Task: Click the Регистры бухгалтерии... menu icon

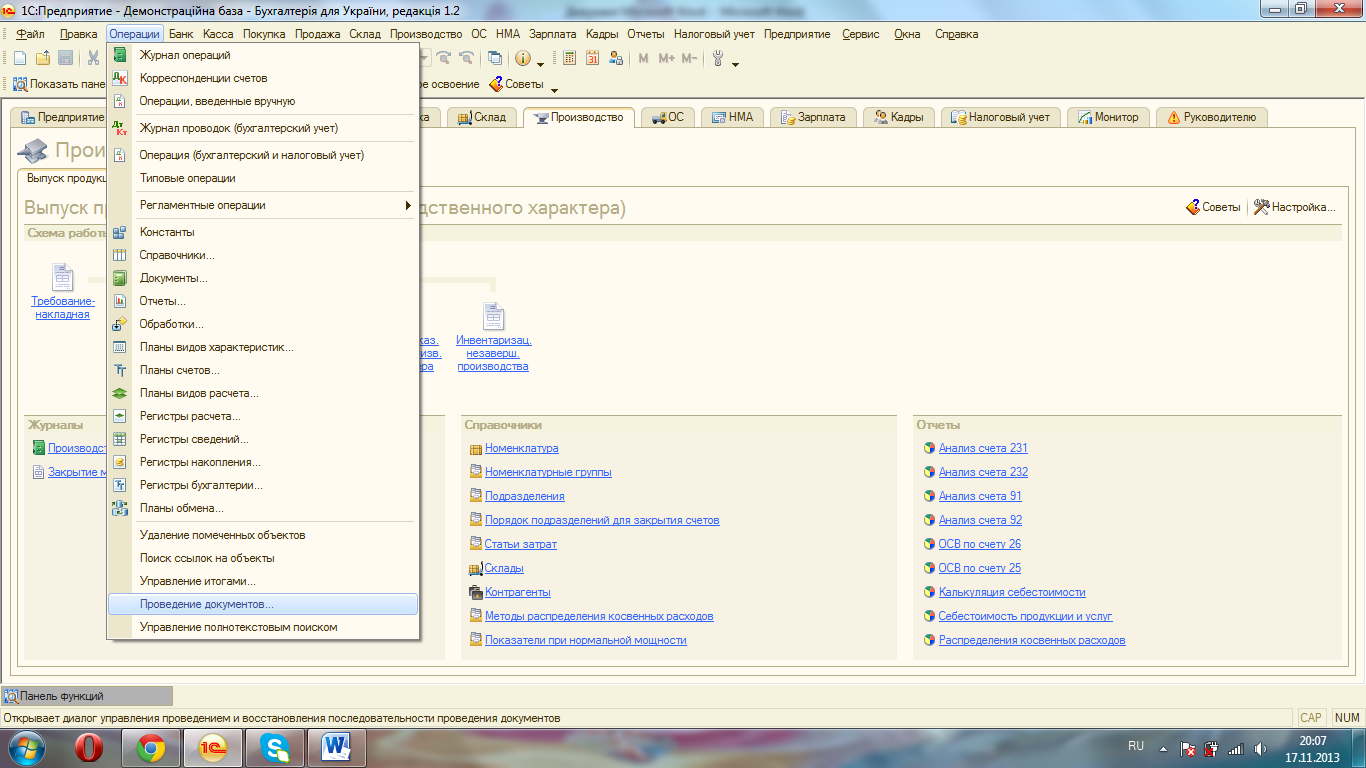Action: [120, 485]
